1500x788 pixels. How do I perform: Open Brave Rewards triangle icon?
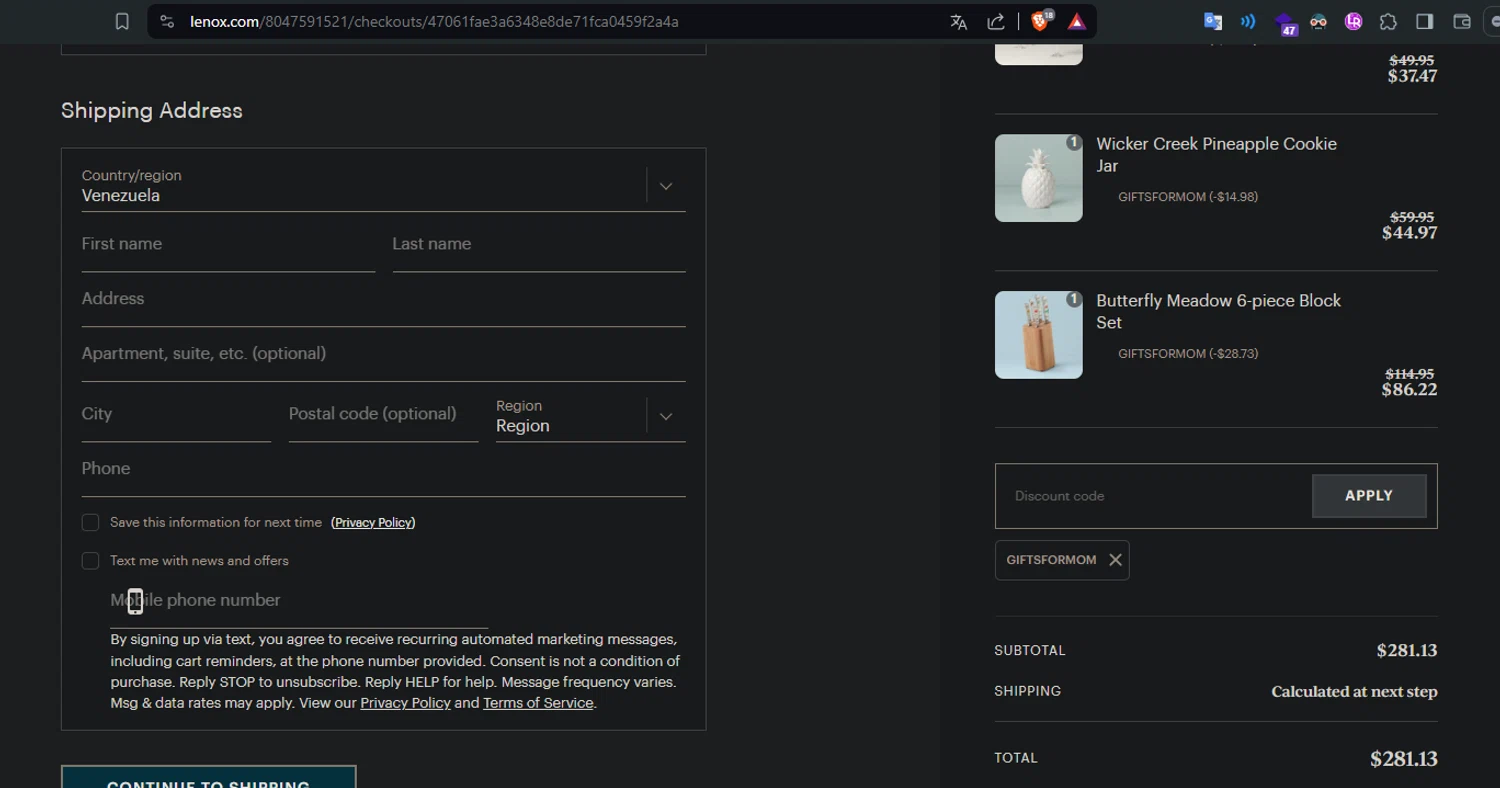1077,21
